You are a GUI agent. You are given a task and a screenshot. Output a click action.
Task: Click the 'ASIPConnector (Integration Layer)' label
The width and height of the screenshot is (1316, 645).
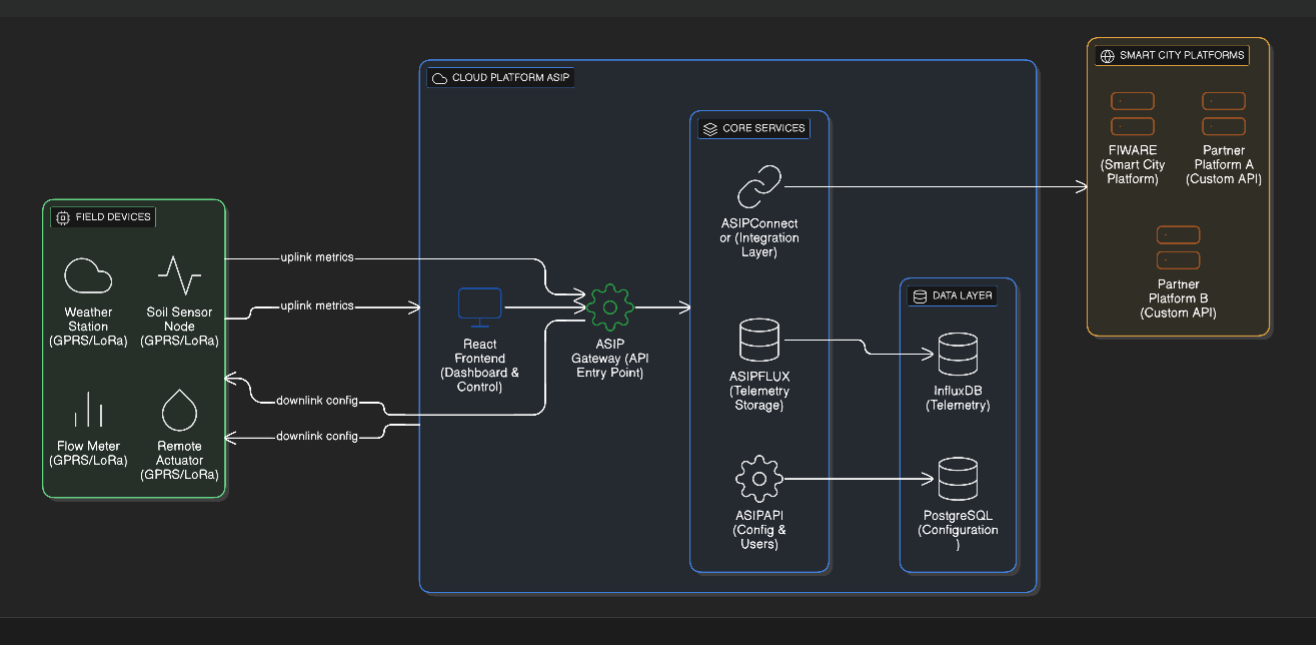point(760,238)
